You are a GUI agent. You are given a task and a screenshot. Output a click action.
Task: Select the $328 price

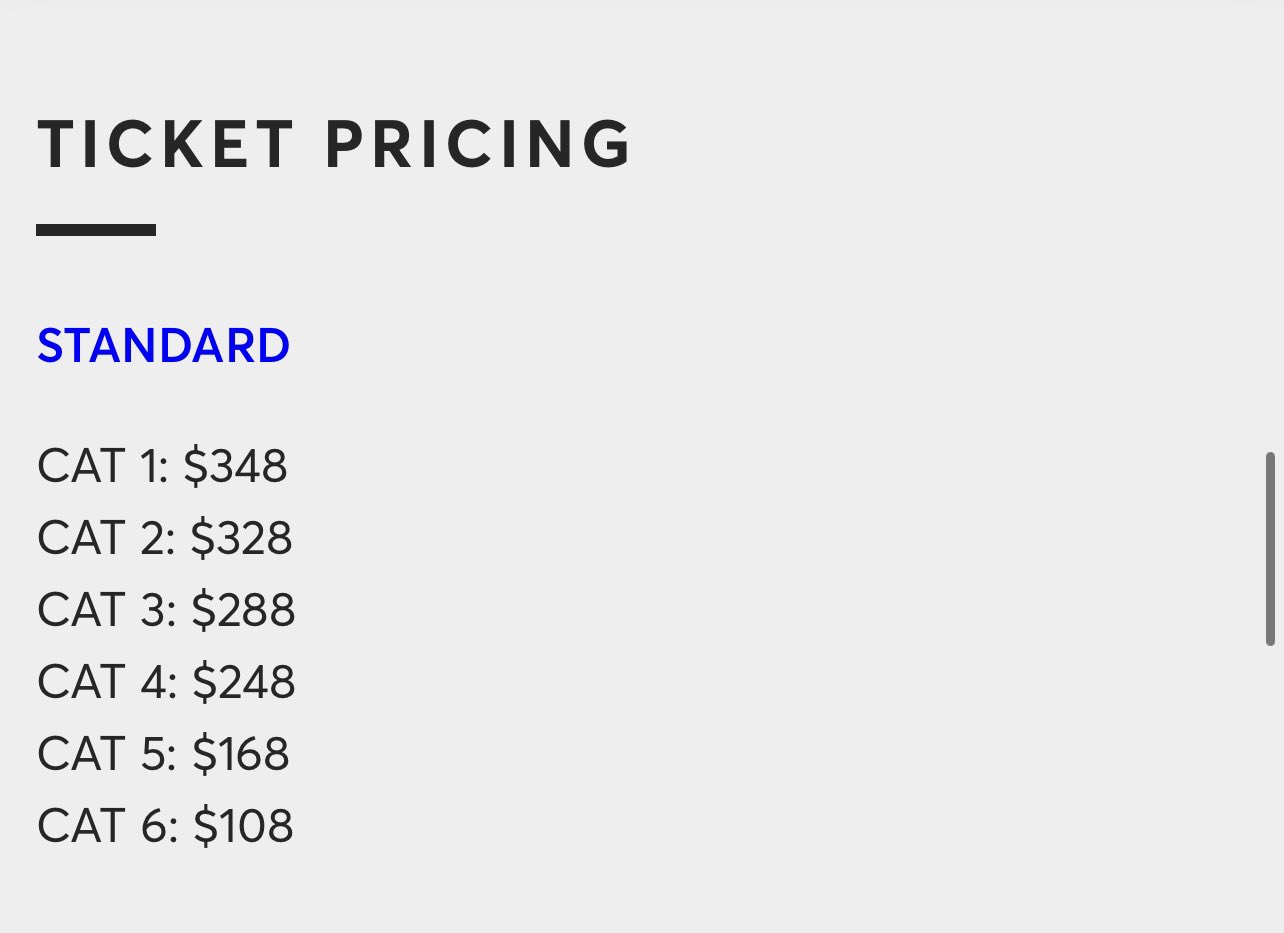click(241, 539)
